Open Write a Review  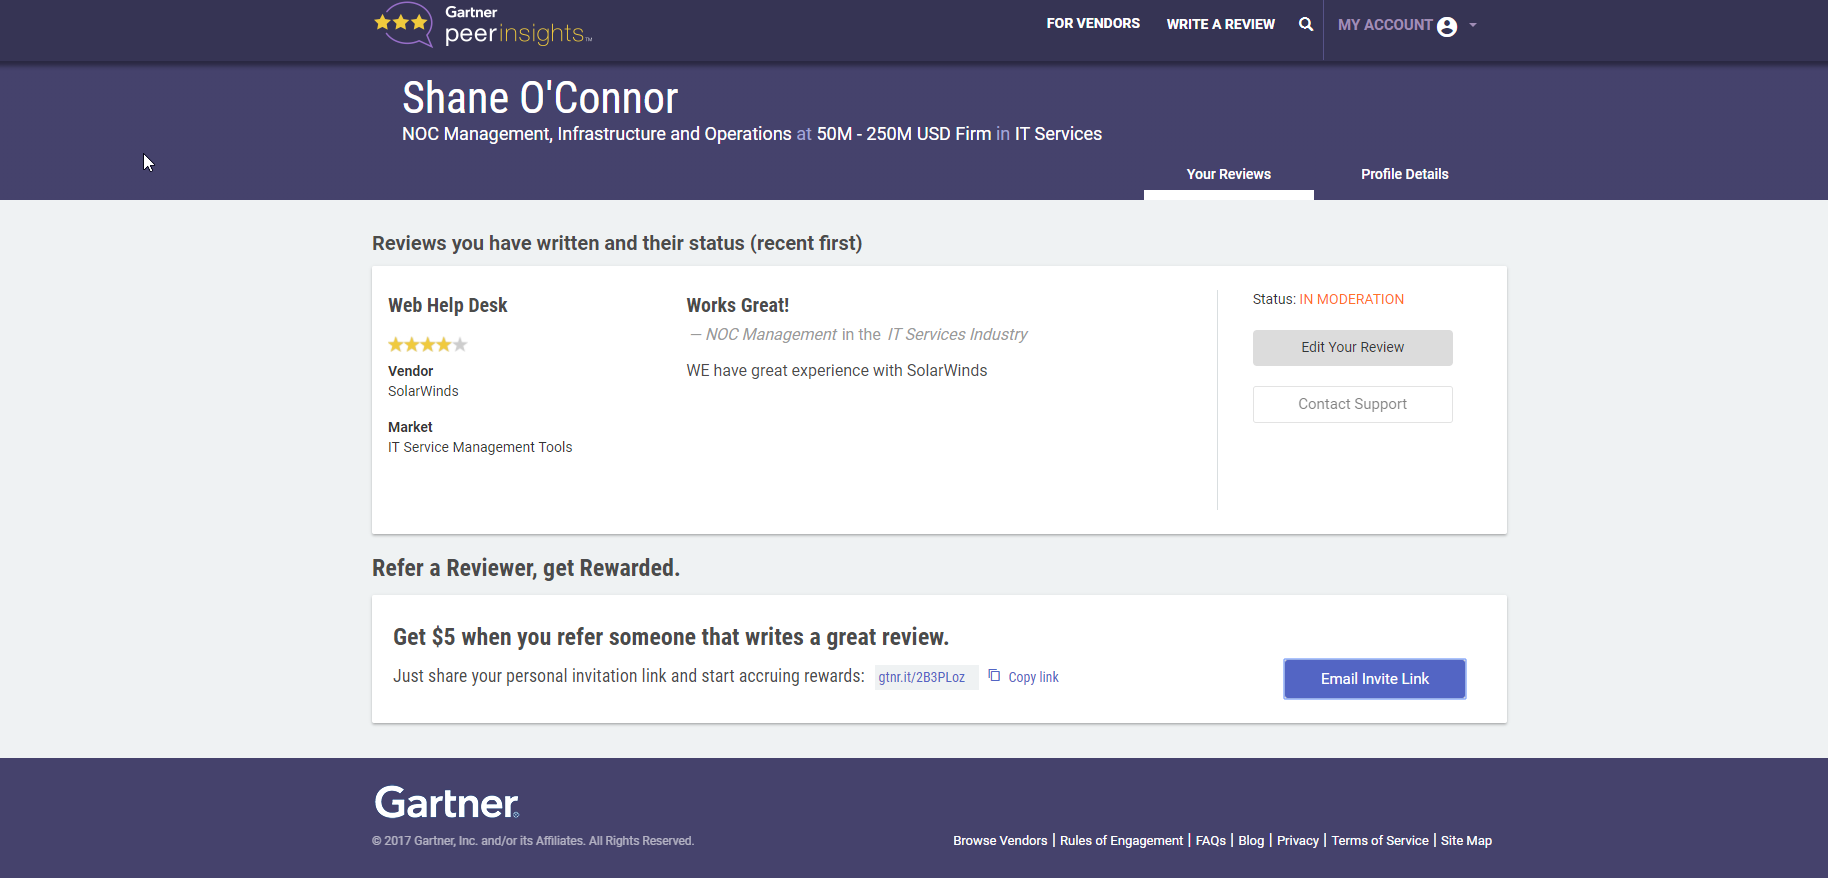[x=1220, y=24]
